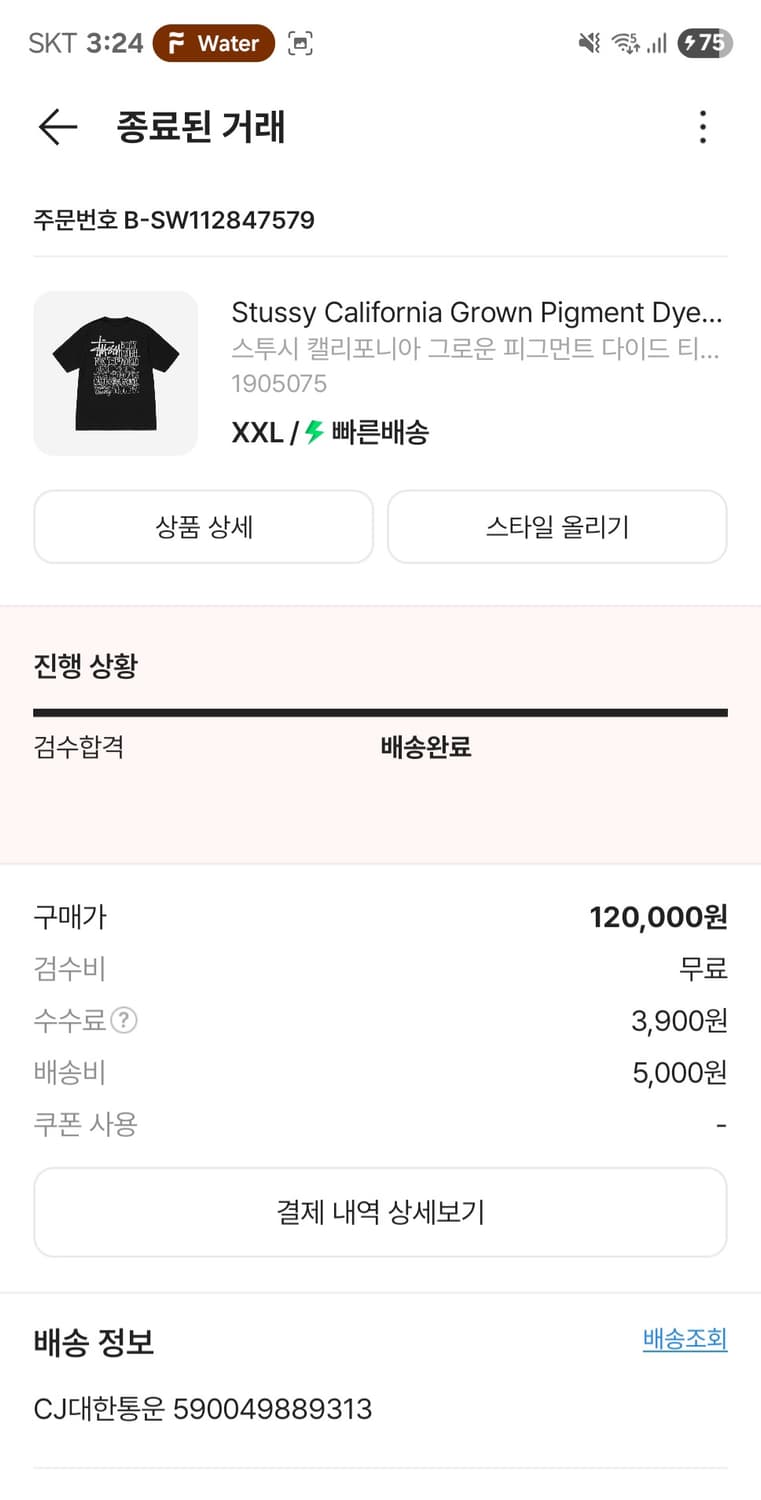Screen dimensions: 761x1500
Task: Tap the black progress bar under 진행 상황
Action: tap(380, 713)
